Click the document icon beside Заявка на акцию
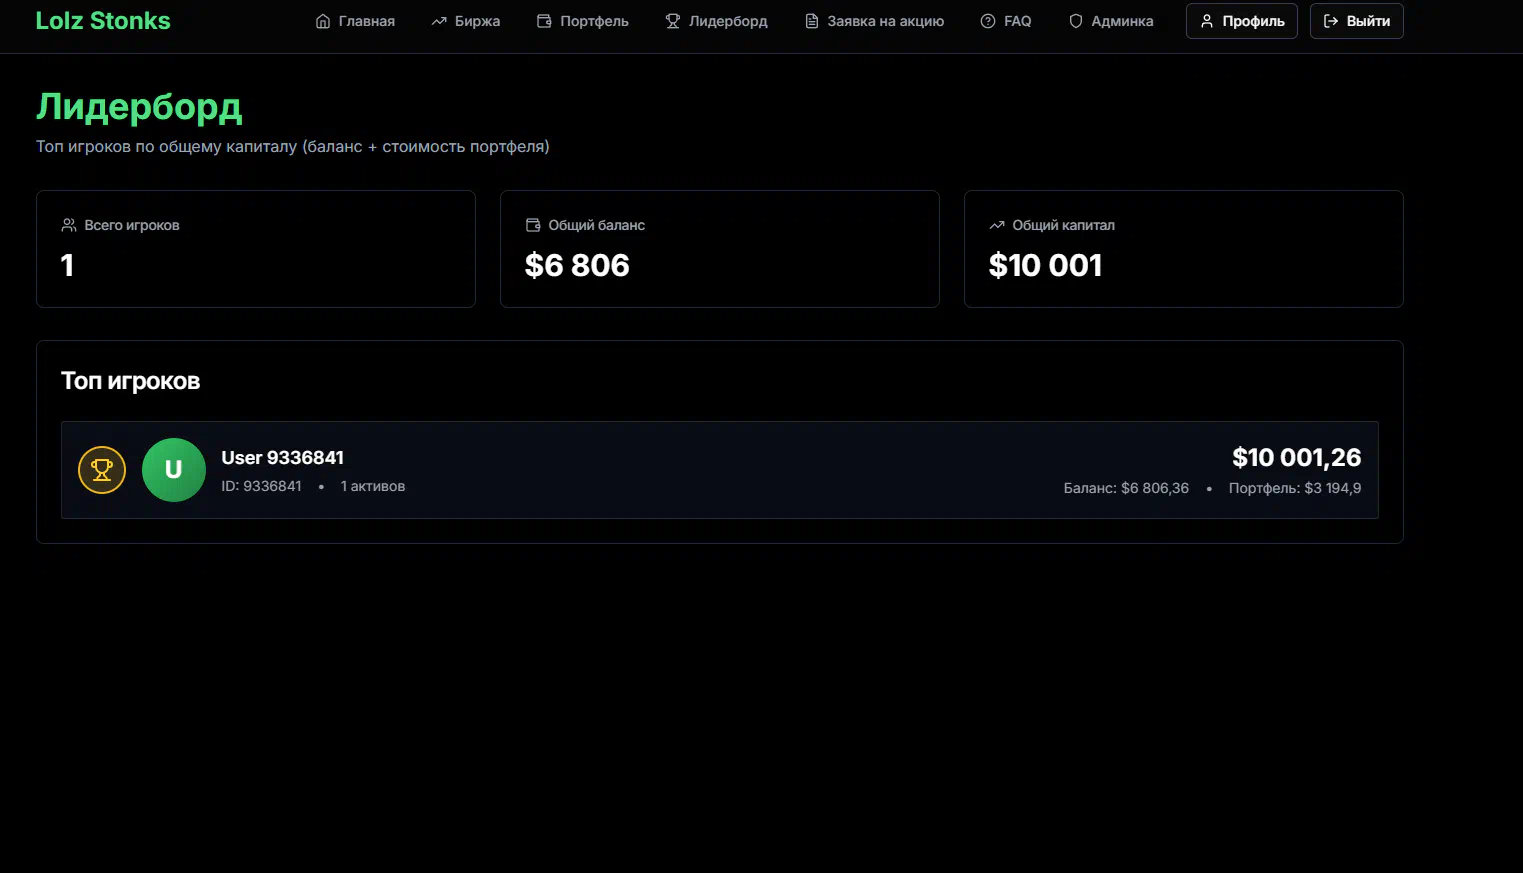1523x873 pixels. coord(812,21)
